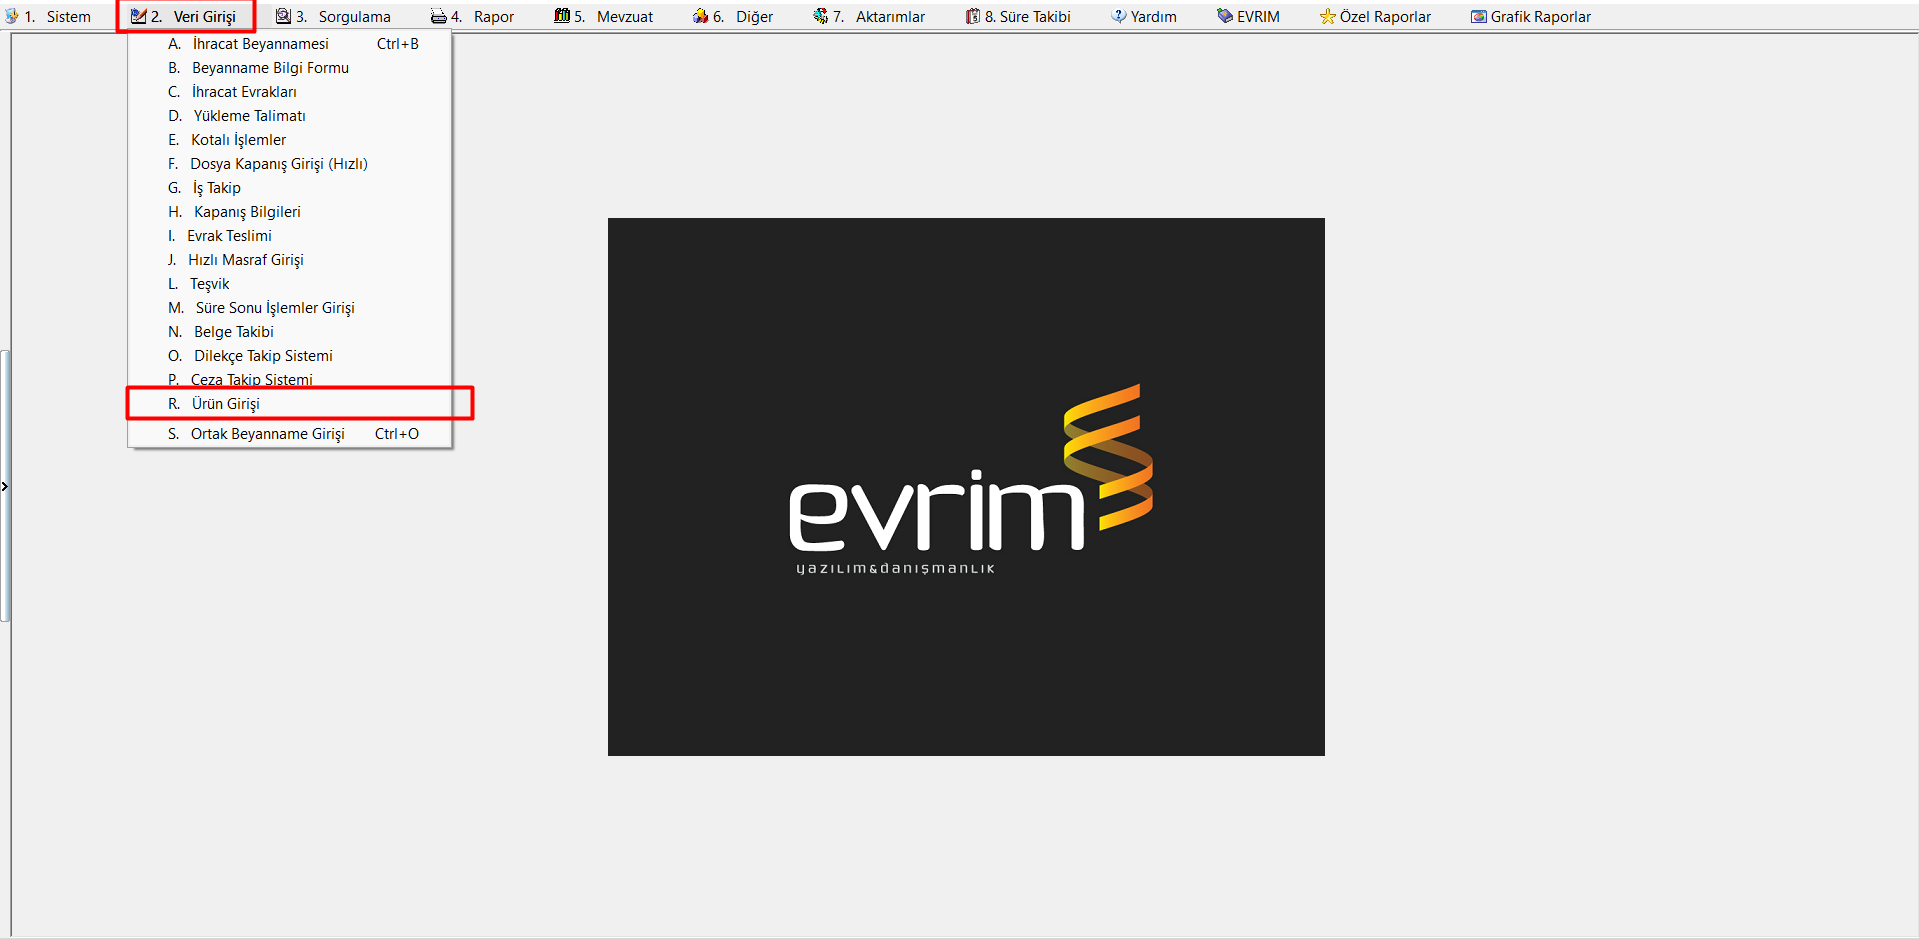Select İş Takip menu entry

(x=290, y=188)
